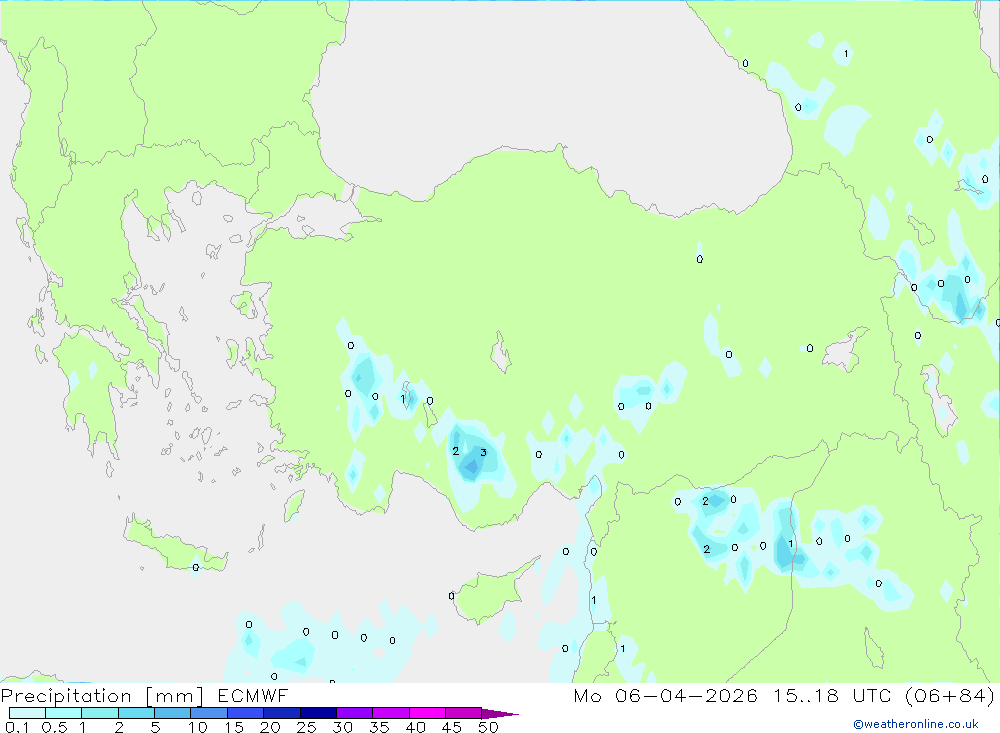Click the '25' legend scale label
Image resolution: width=1000 pixels, height=733 pixels.
[x=307, y=727]
